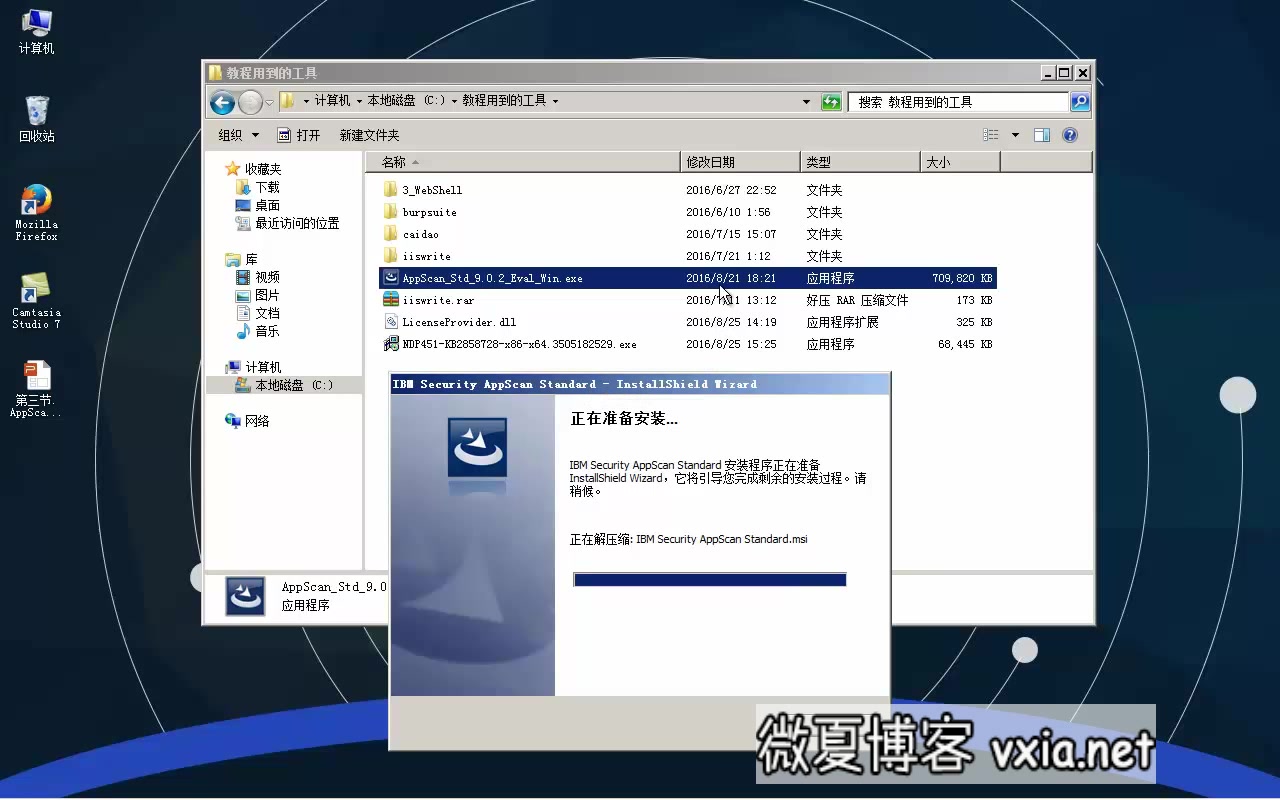Image resolution: width=1280 pixels, height=800 pixels.
Task: Click the refresh button next to the address bar
Action: tap(831, 102)
